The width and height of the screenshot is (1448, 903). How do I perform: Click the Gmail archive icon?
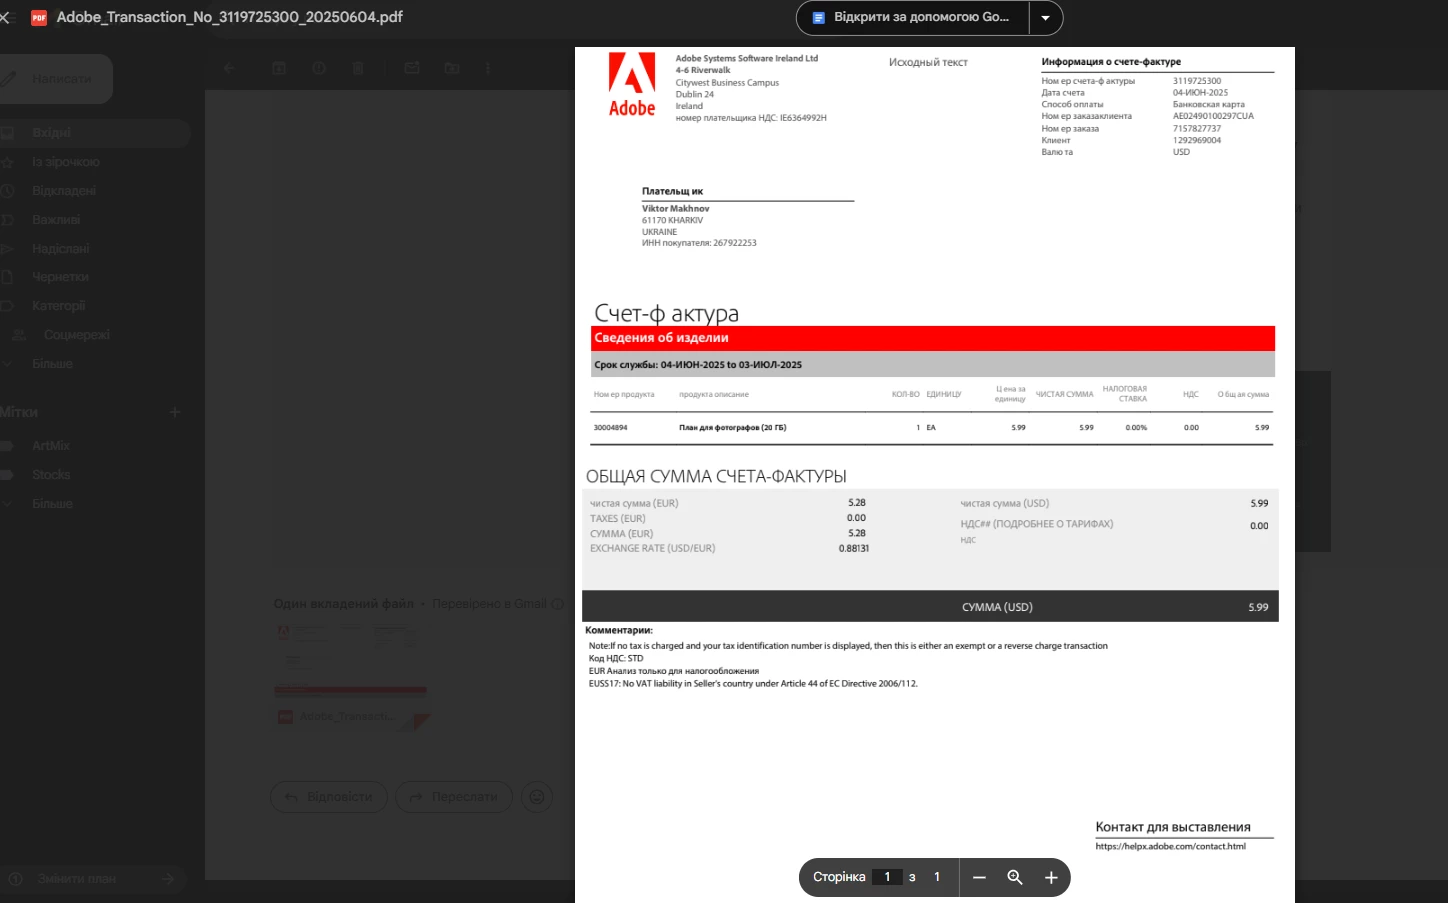coord(279,68)
